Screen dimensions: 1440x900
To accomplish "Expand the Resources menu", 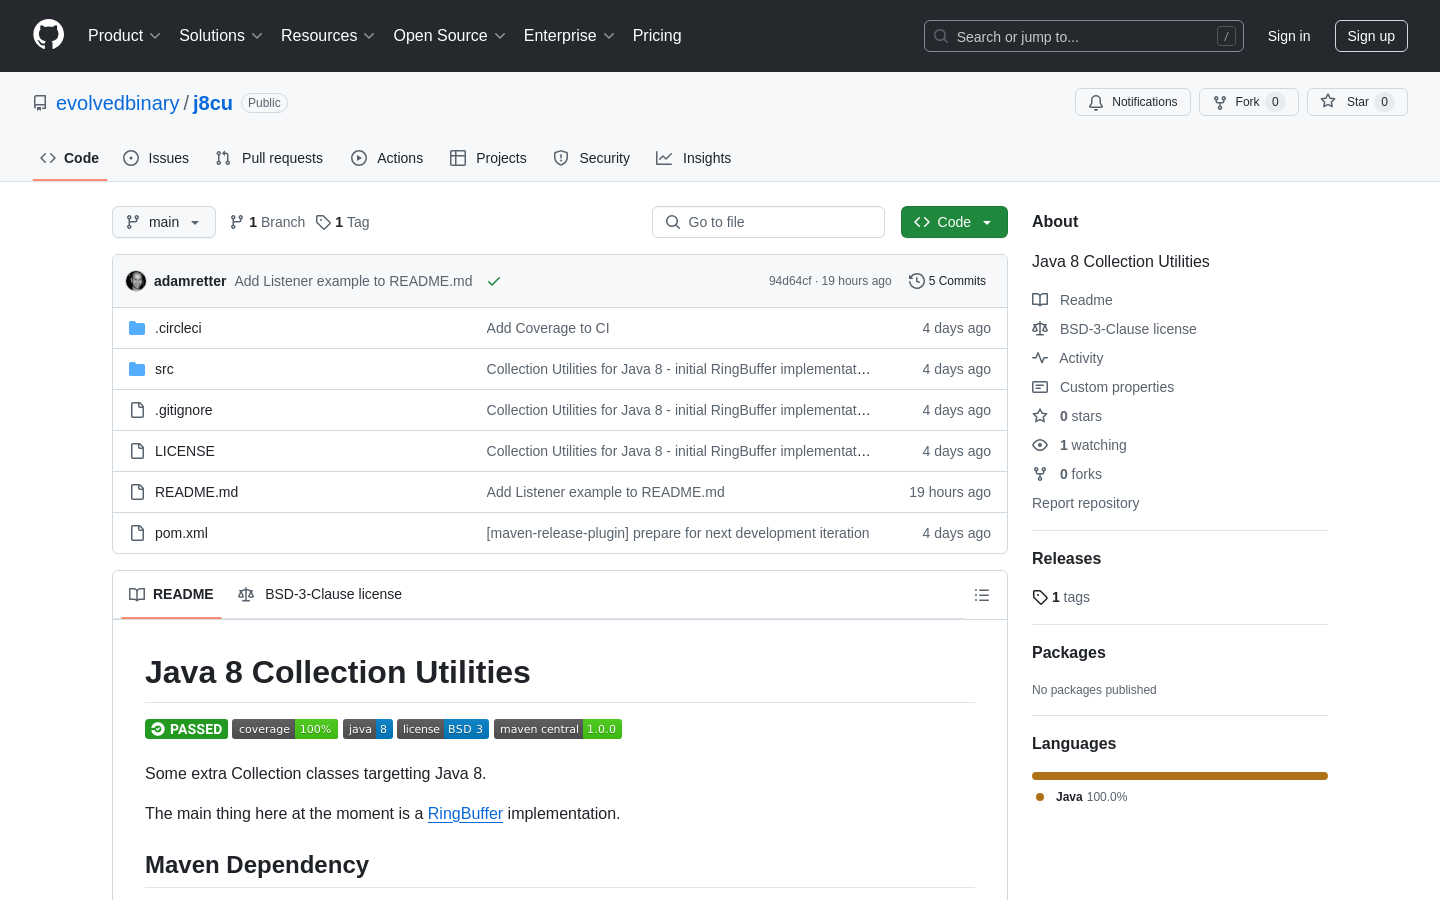I will [328, 36].
